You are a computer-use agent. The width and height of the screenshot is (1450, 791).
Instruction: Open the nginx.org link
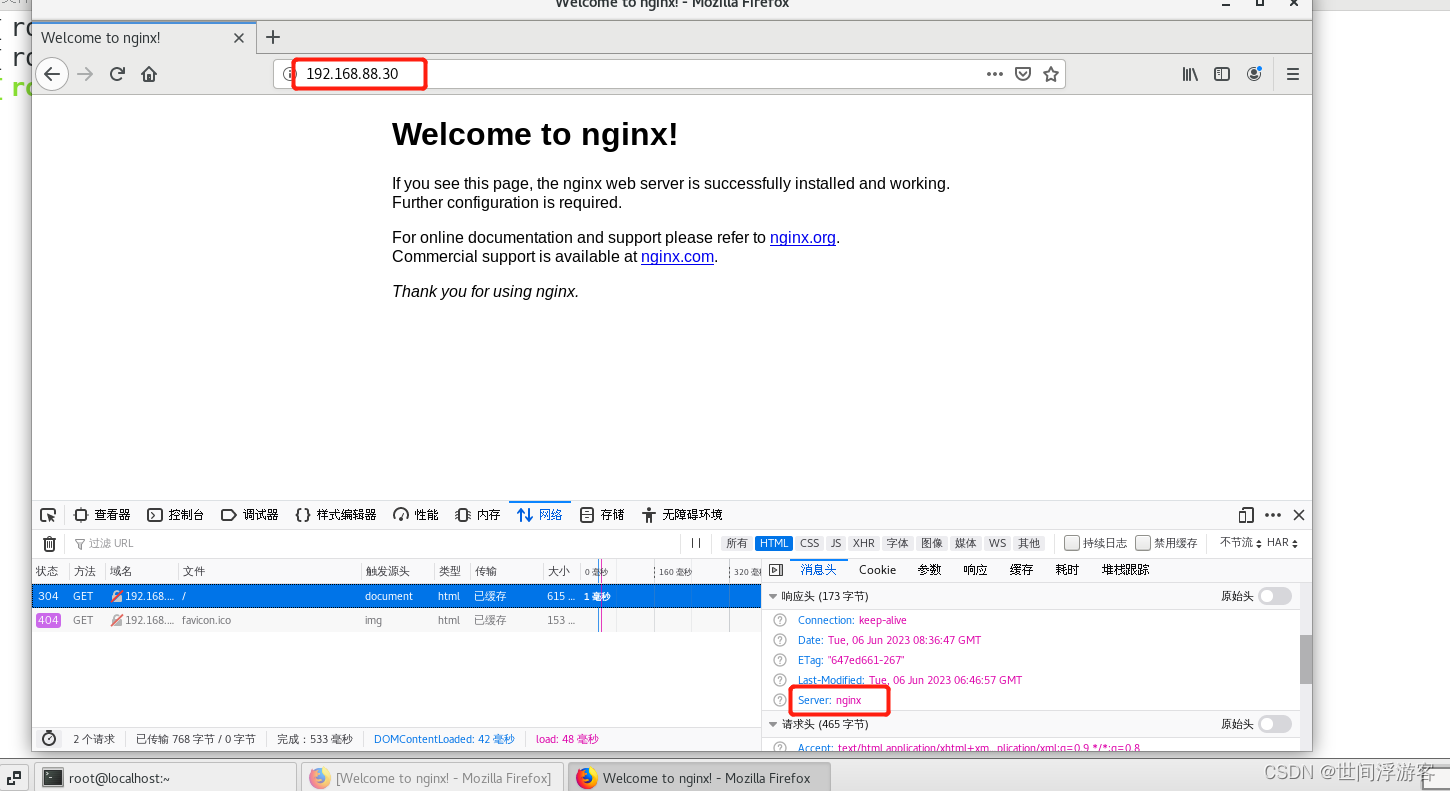[802, 238]
